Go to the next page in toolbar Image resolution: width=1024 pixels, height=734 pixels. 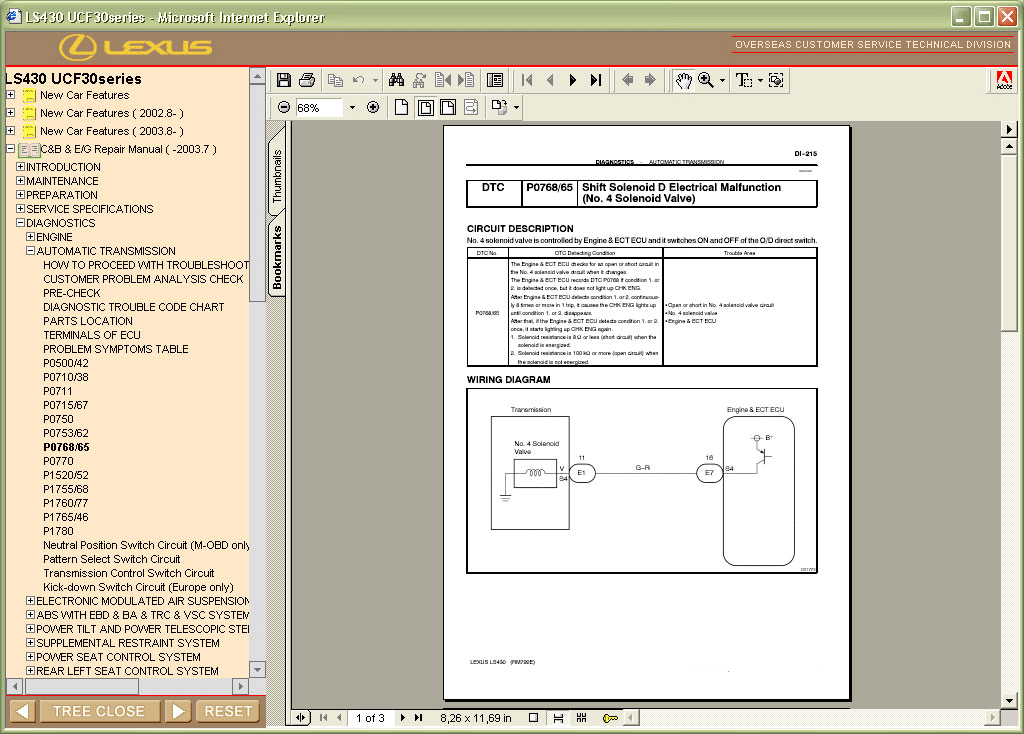point(573,80)
